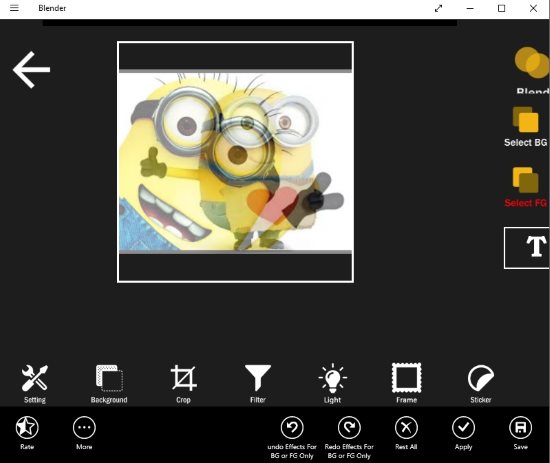Open the Frame tool
Image resolution: width=550 pixels, height=463 pixels.
[x=407, y=384]
